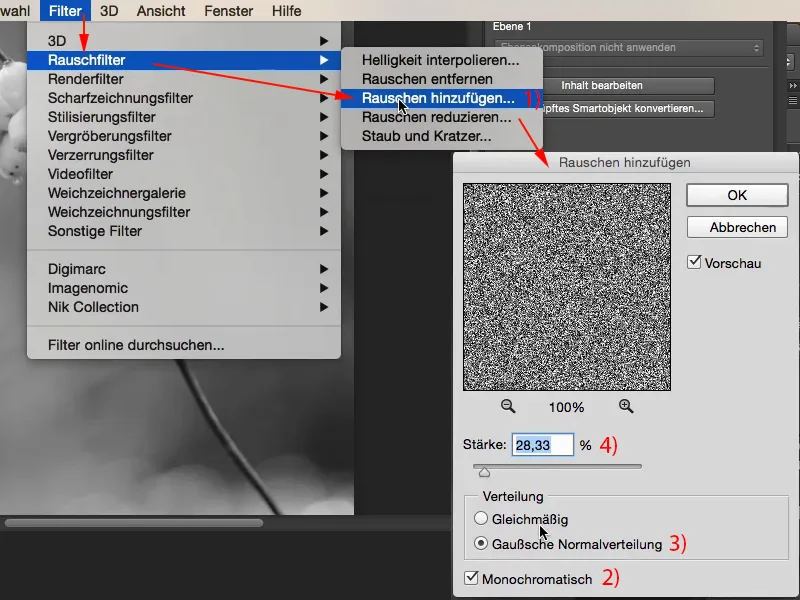Enable the Vorschau preview checkbox
Image resolution: width=800 pixels, height=600 pixels.
point(694,262)
